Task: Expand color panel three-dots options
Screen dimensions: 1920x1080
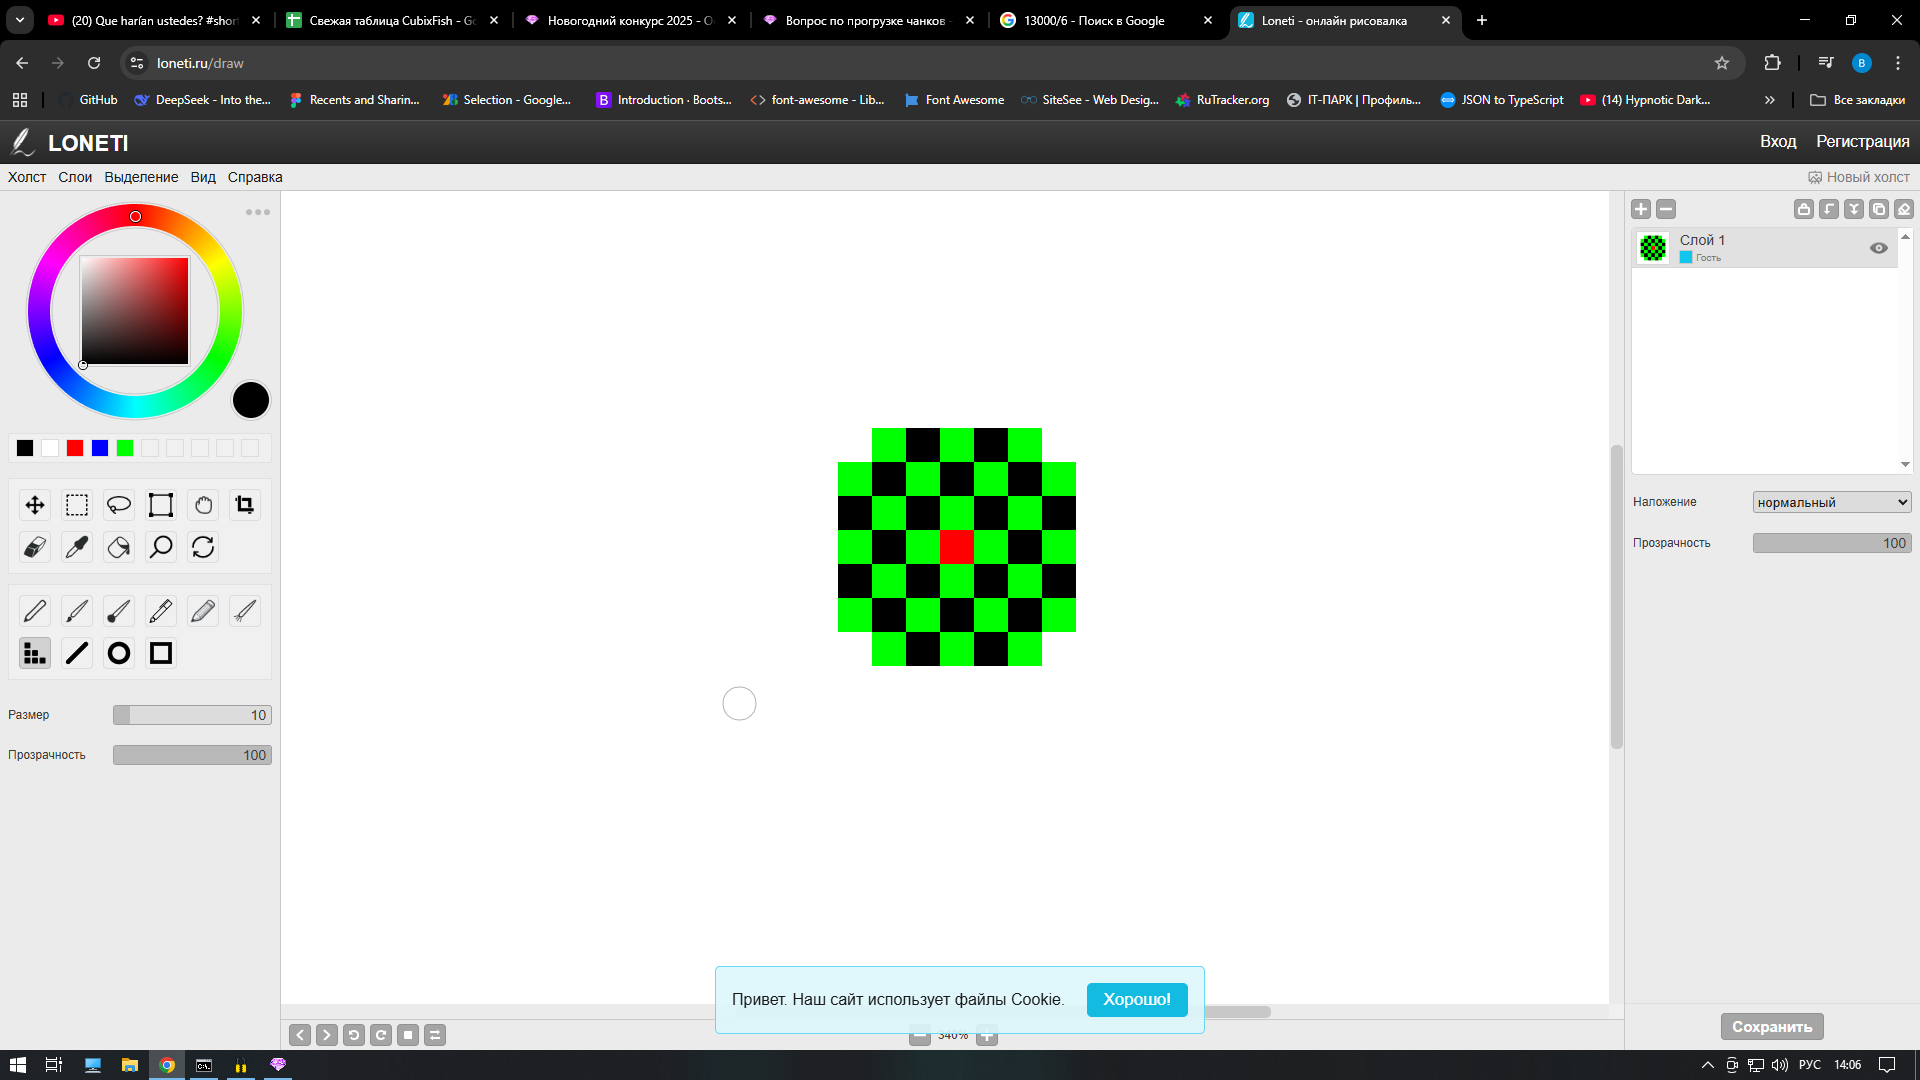Action: coord(258,212)
